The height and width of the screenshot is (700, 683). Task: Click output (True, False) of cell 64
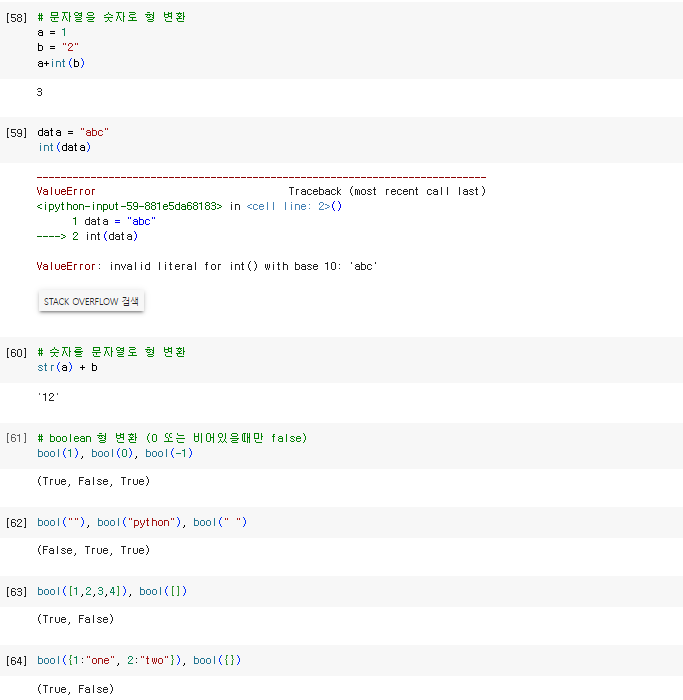(x=75, y=689)
